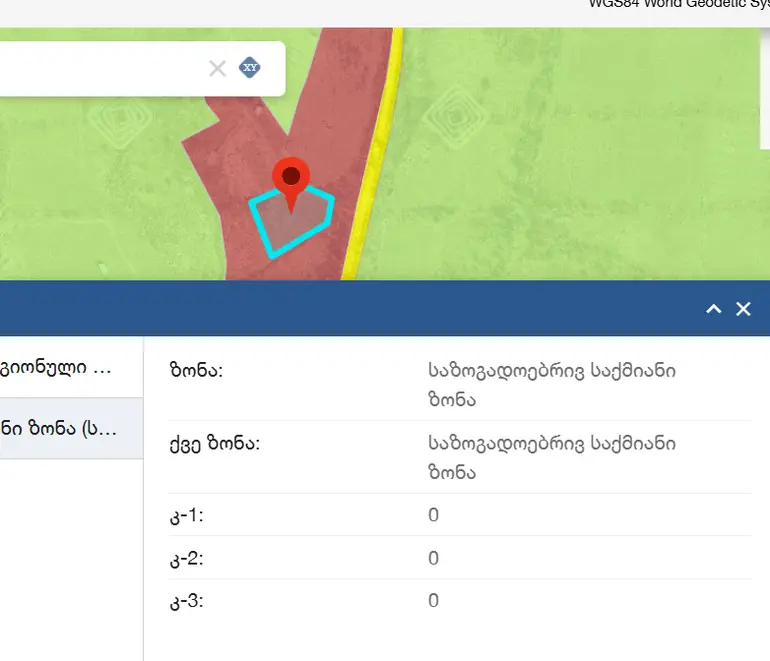770x661 pixels.
Task: Click the red location pin on map
Action: coord(291,185)
